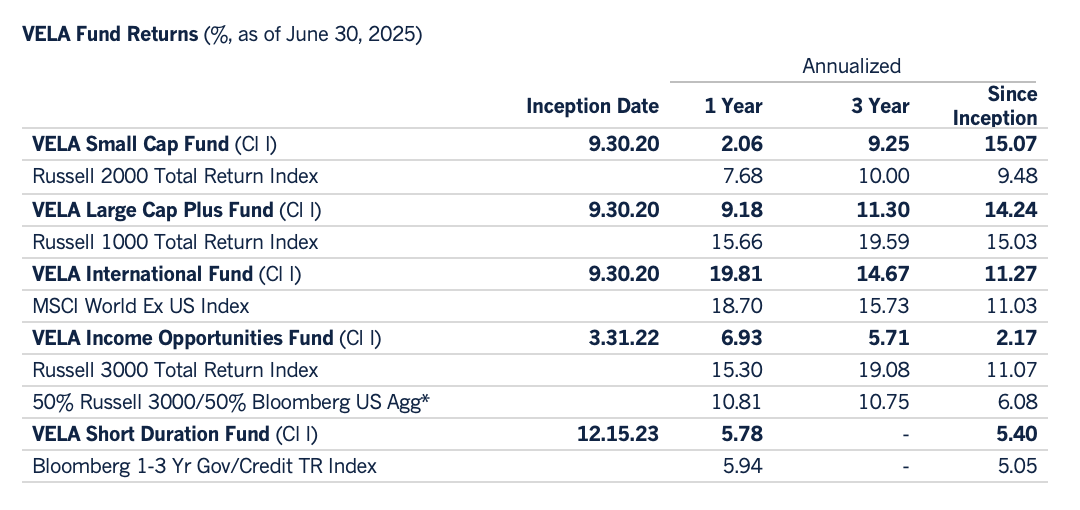The width and height of the screenshot is (1080, 510).
Task: Click the Annualized group heading
Action: pos(852,66)
